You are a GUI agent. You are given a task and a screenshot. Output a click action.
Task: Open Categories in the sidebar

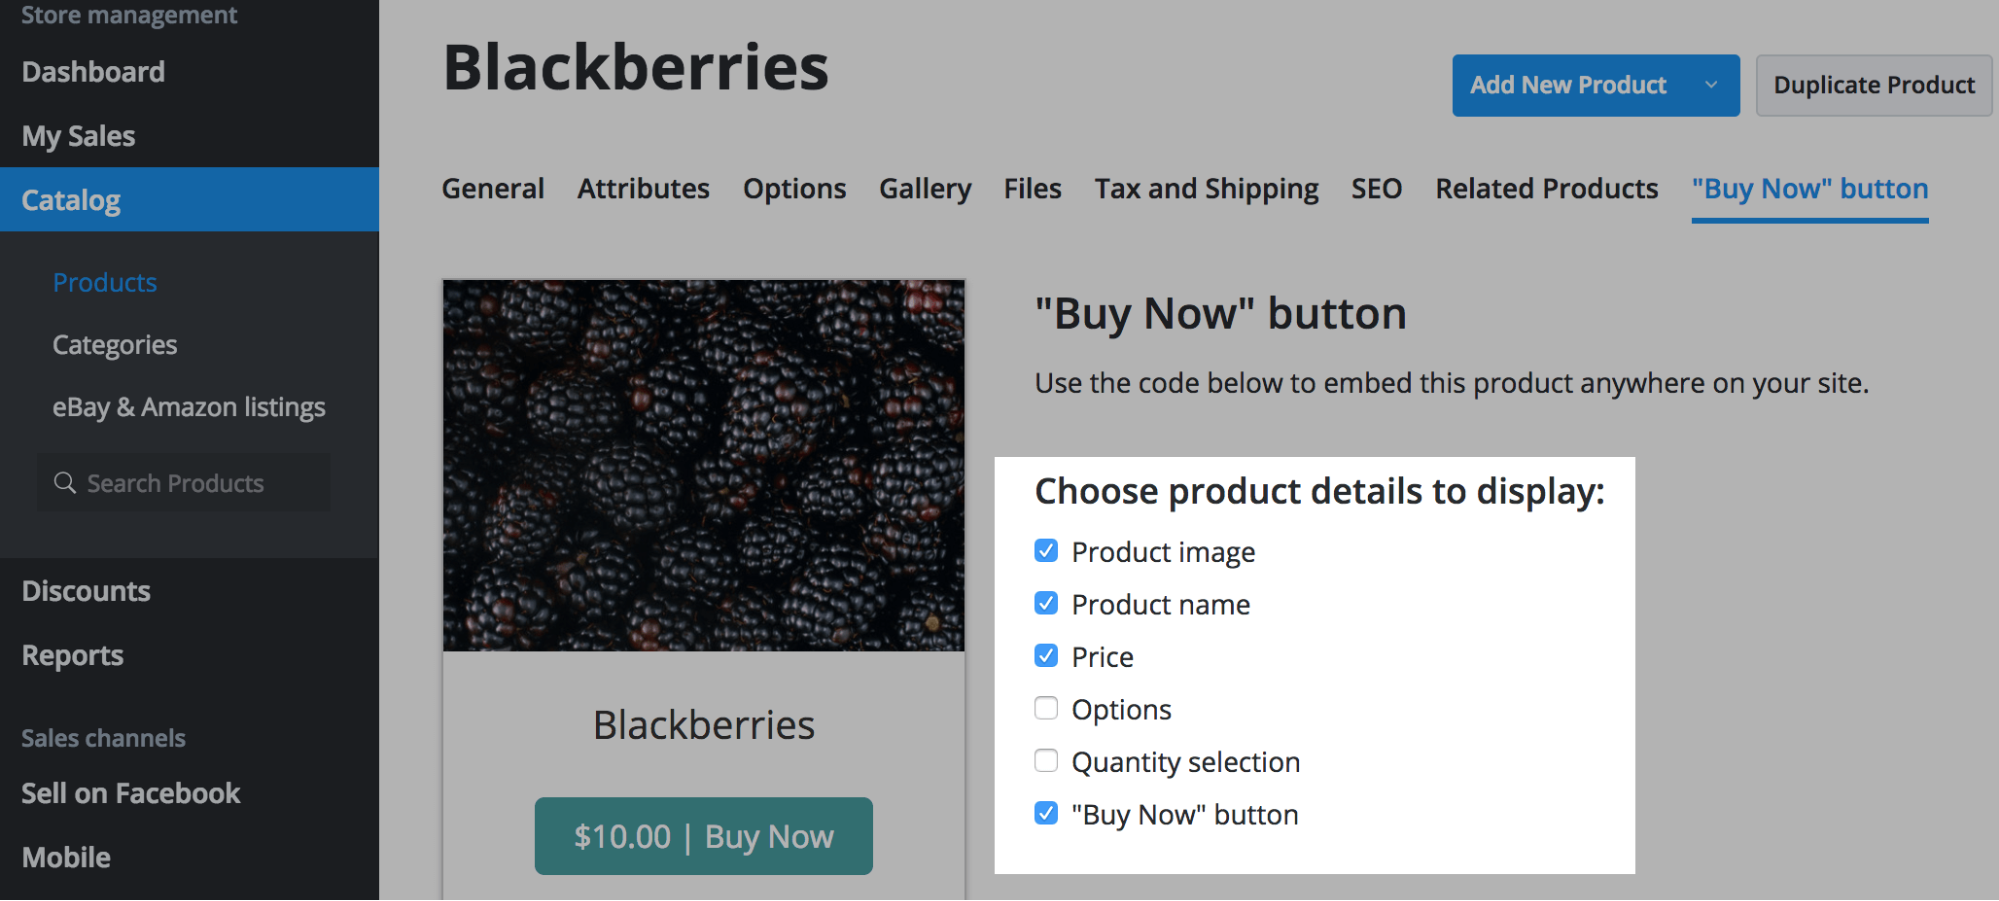click(115, 345)
